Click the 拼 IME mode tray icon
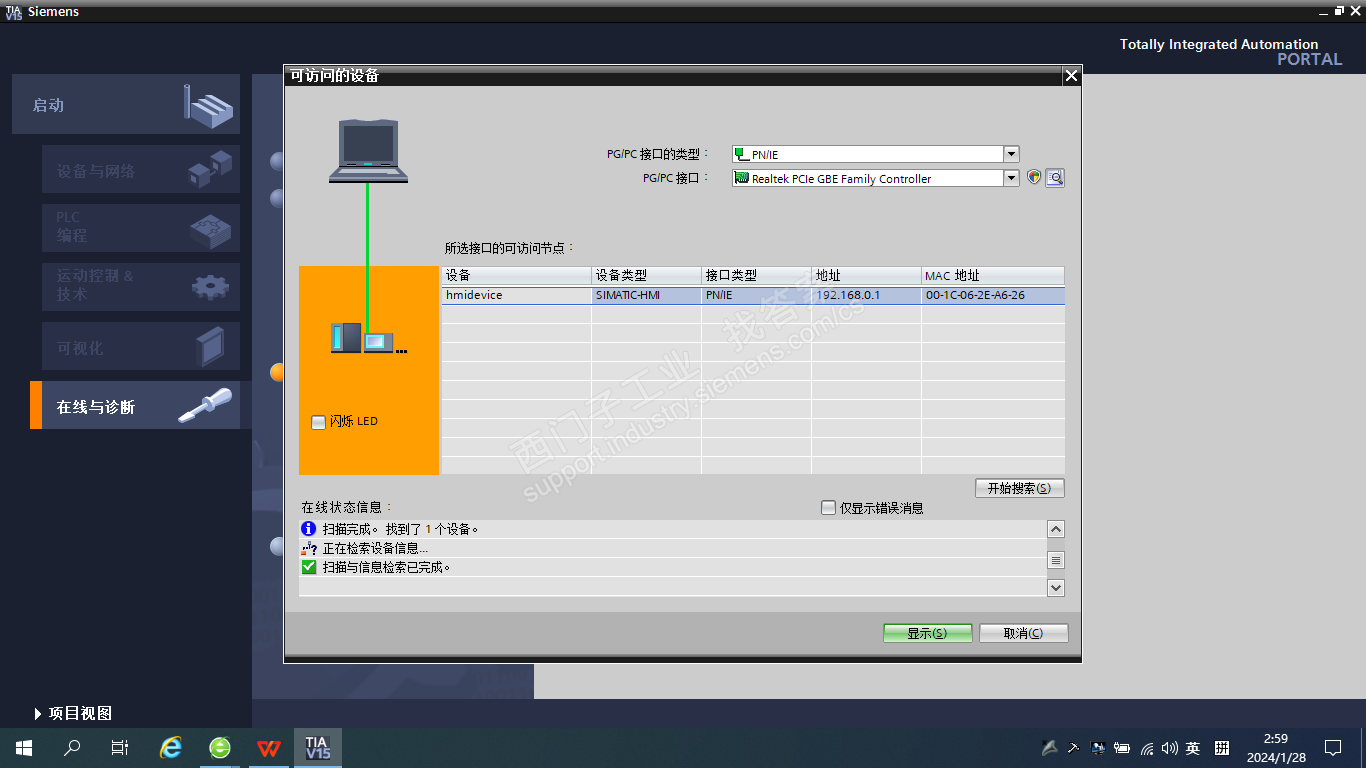1366x768 pixels. (x=1222, y=748)
